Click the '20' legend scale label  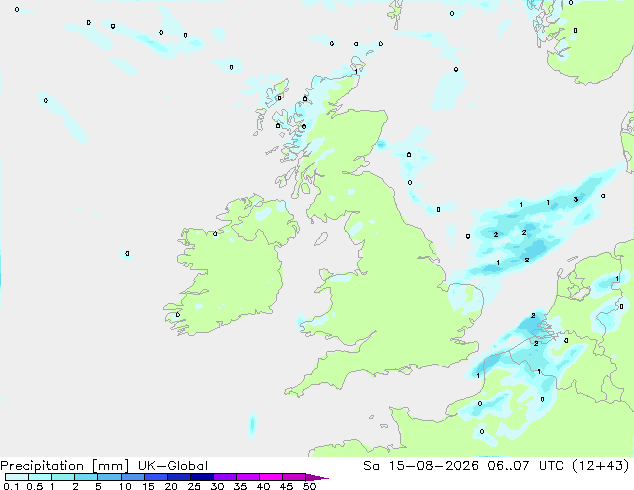point(171,486)
